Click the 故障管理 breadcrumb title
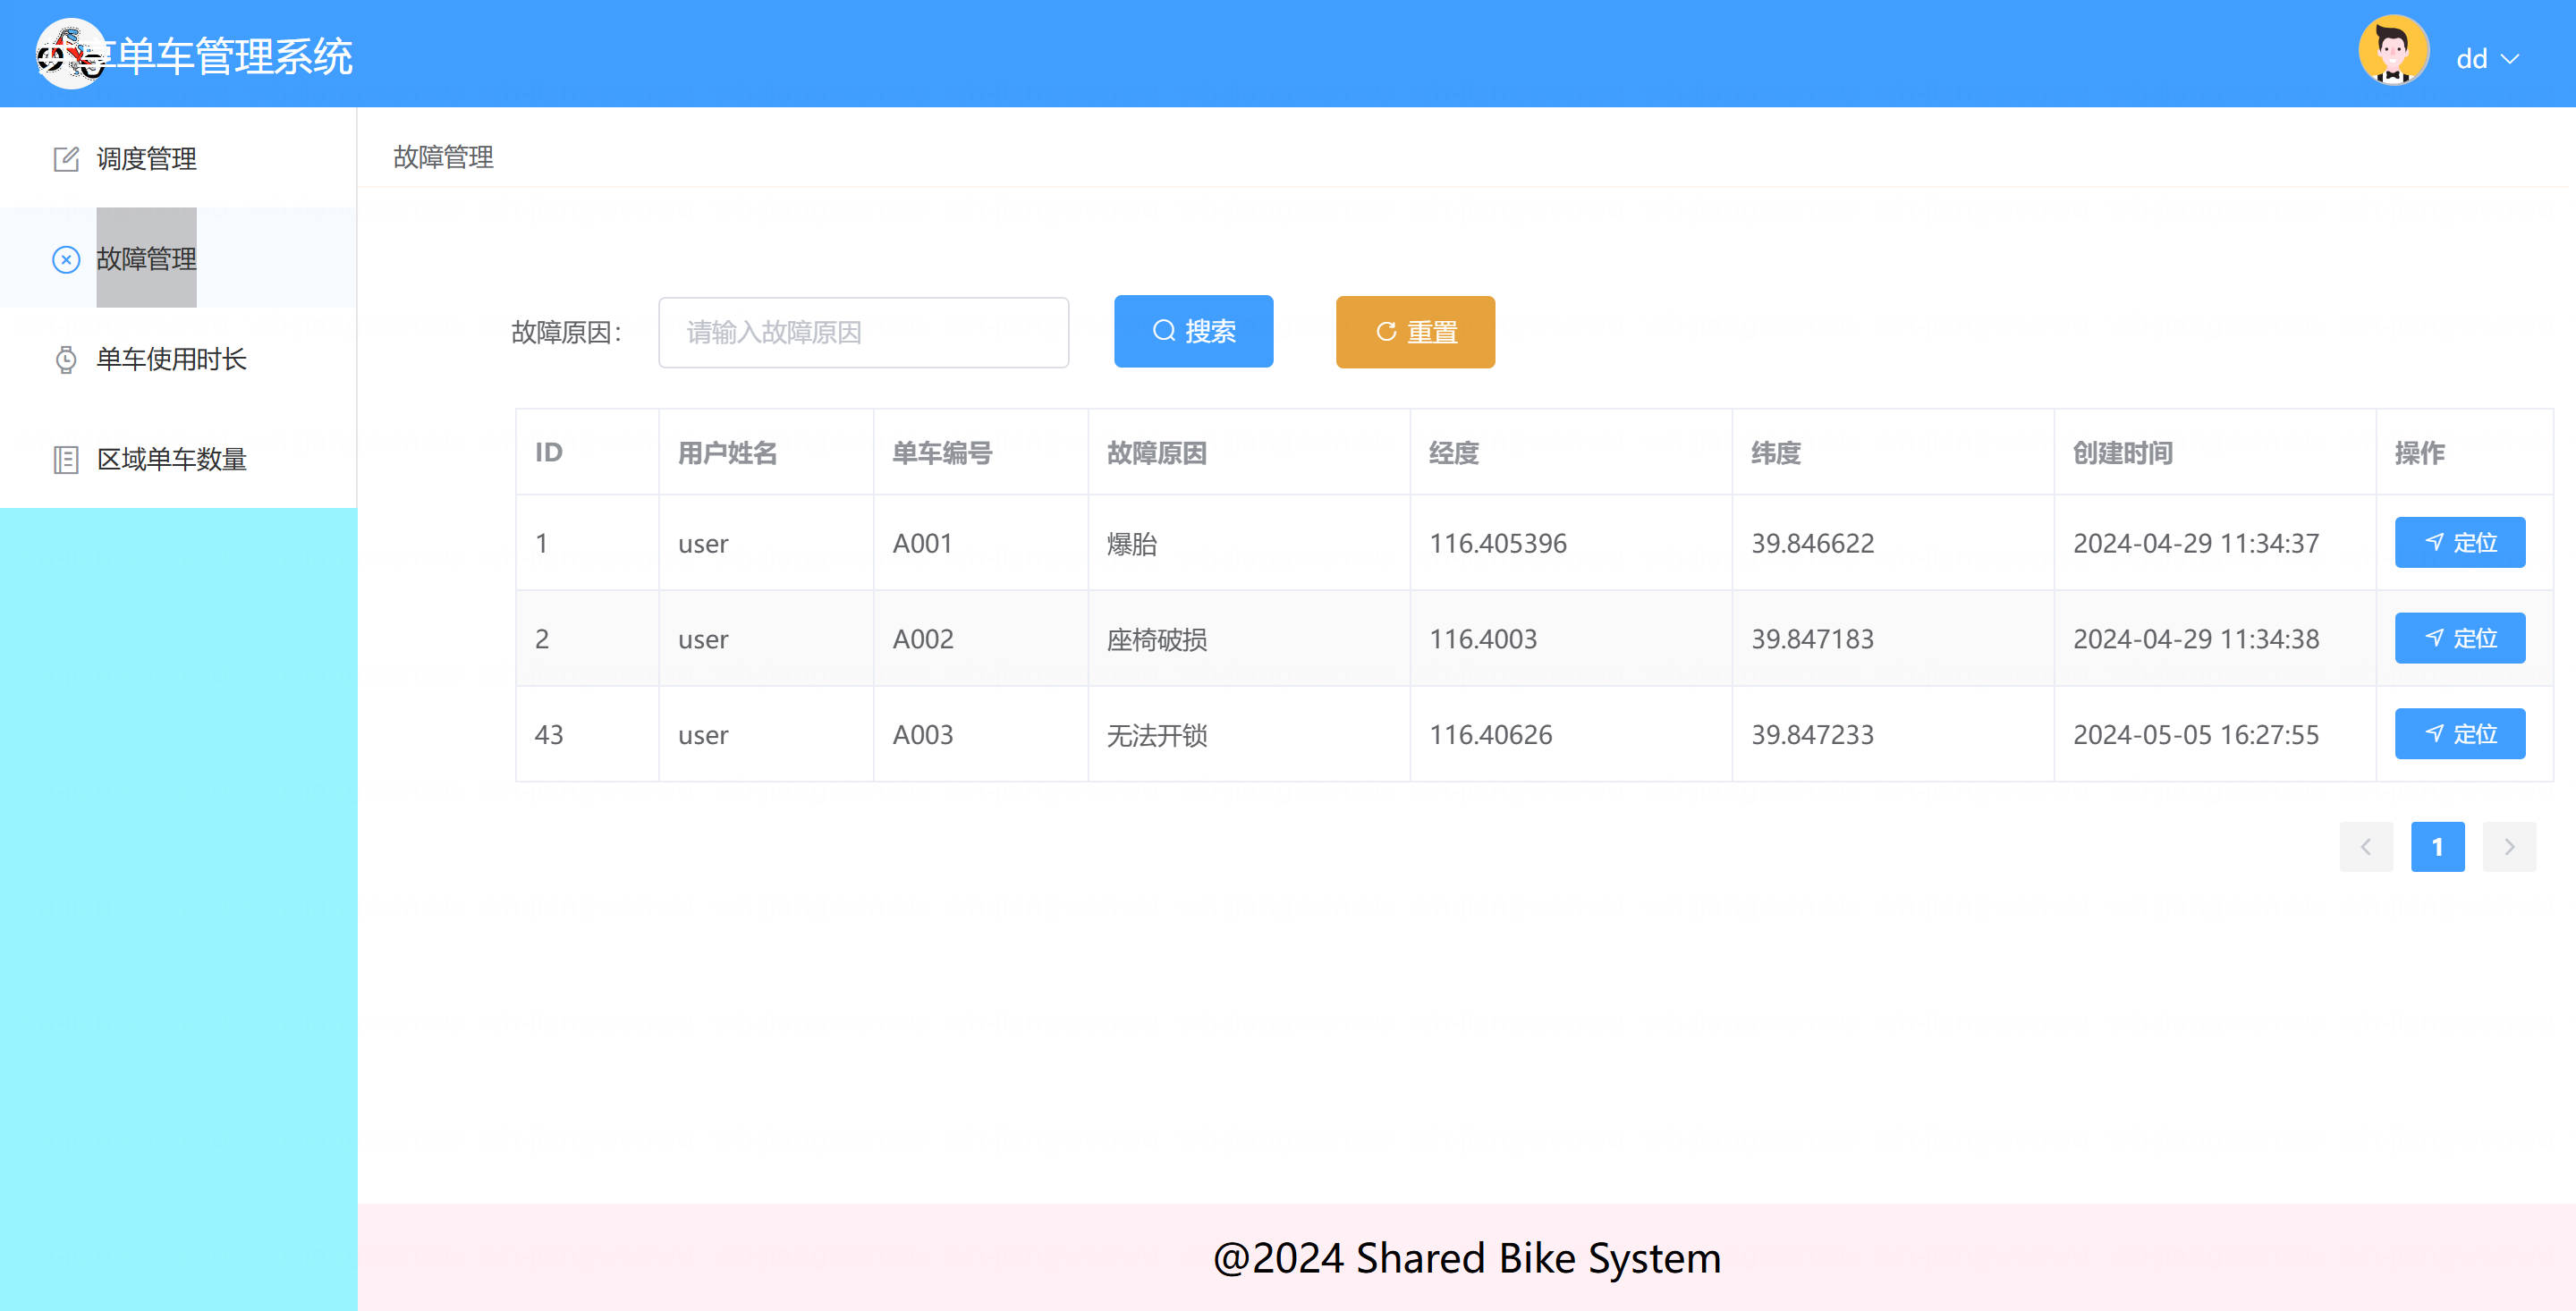 tap(443, 157)
